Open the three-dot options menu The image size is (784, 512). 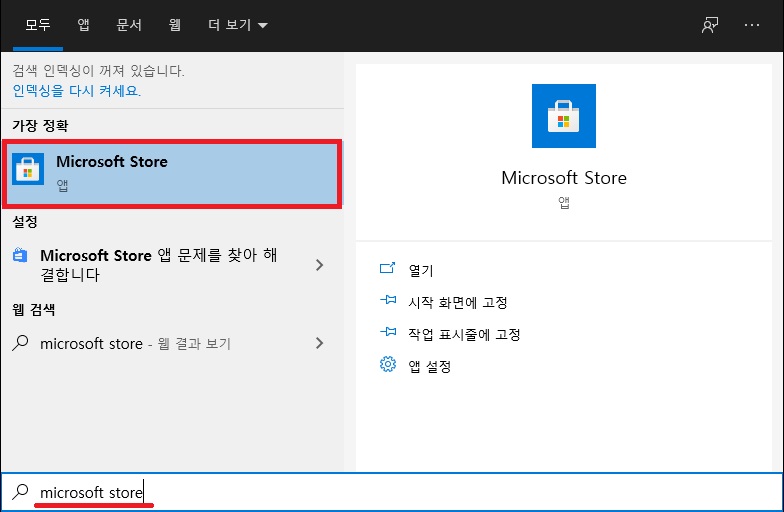(x=752, y=25)
